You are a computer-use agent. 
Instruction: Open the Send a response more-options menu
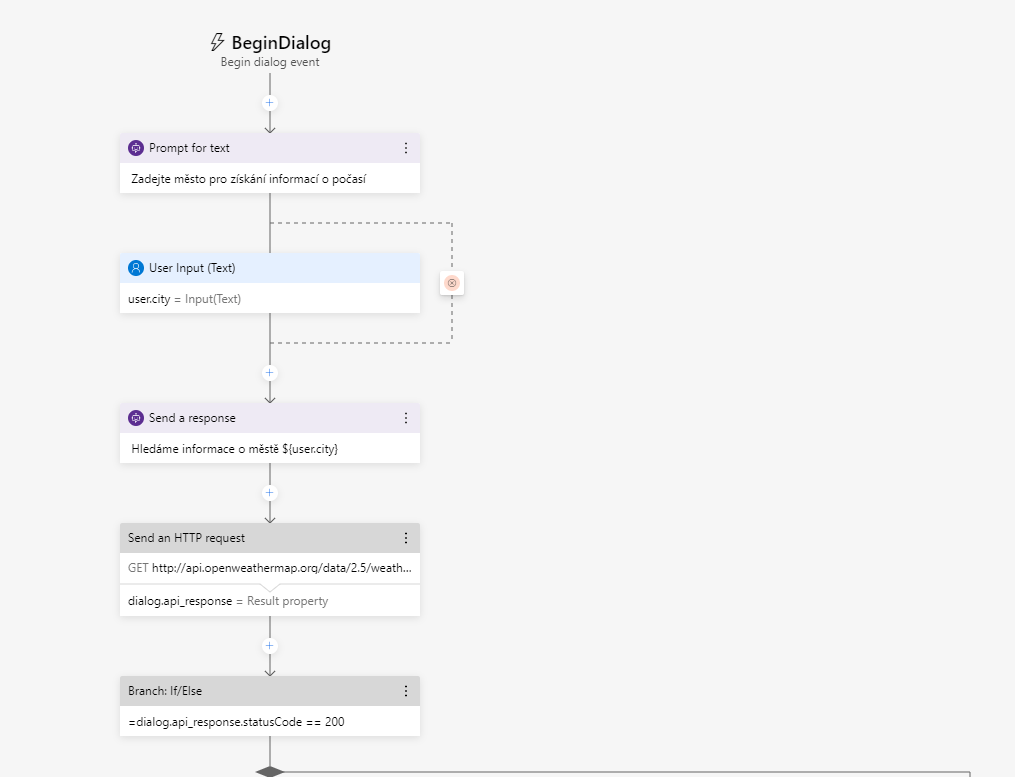point(406,418)
